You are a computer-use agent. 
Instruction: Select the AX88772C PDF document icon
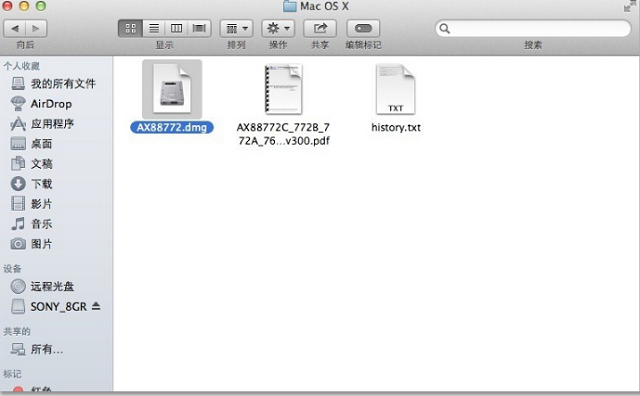283,89
